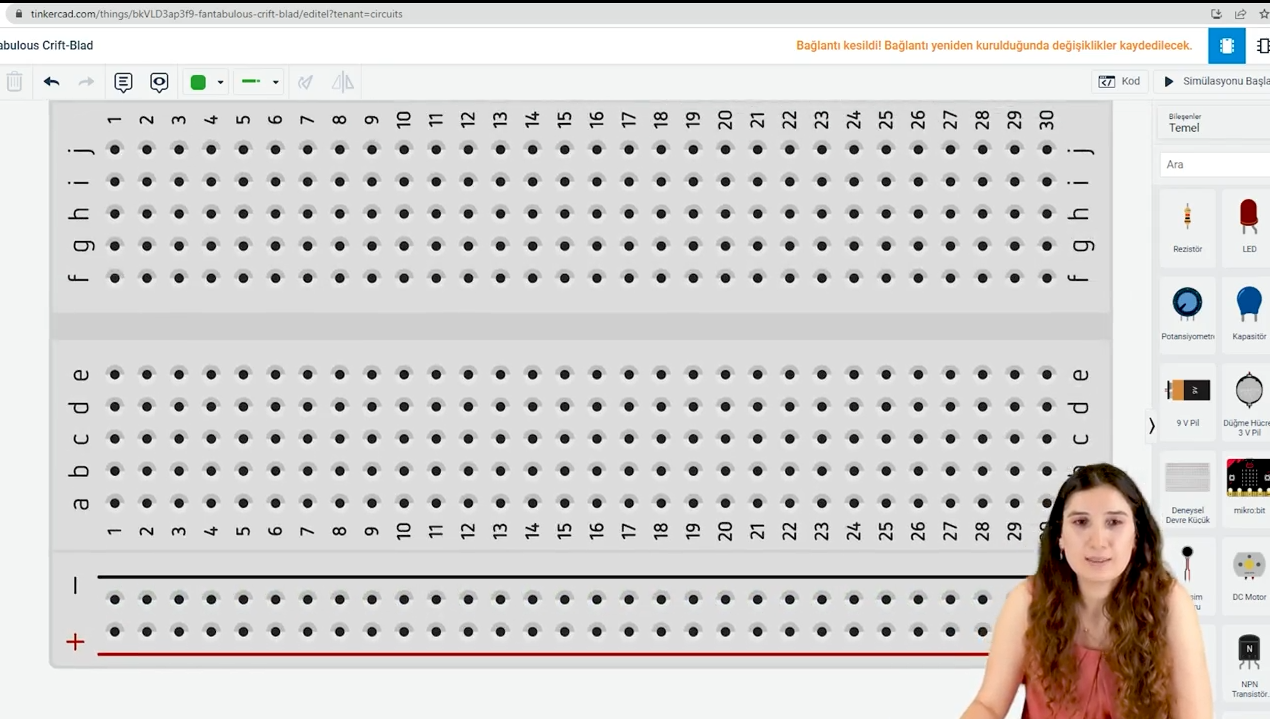1270x719 pixels.
Task: Click the green wire color swatch
Action: pyautogui.click(x=198, y=82)
